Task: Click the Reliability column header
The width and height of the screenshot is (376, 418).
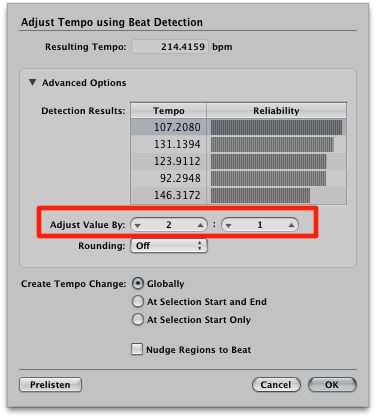Action: [x=276, y=111]
